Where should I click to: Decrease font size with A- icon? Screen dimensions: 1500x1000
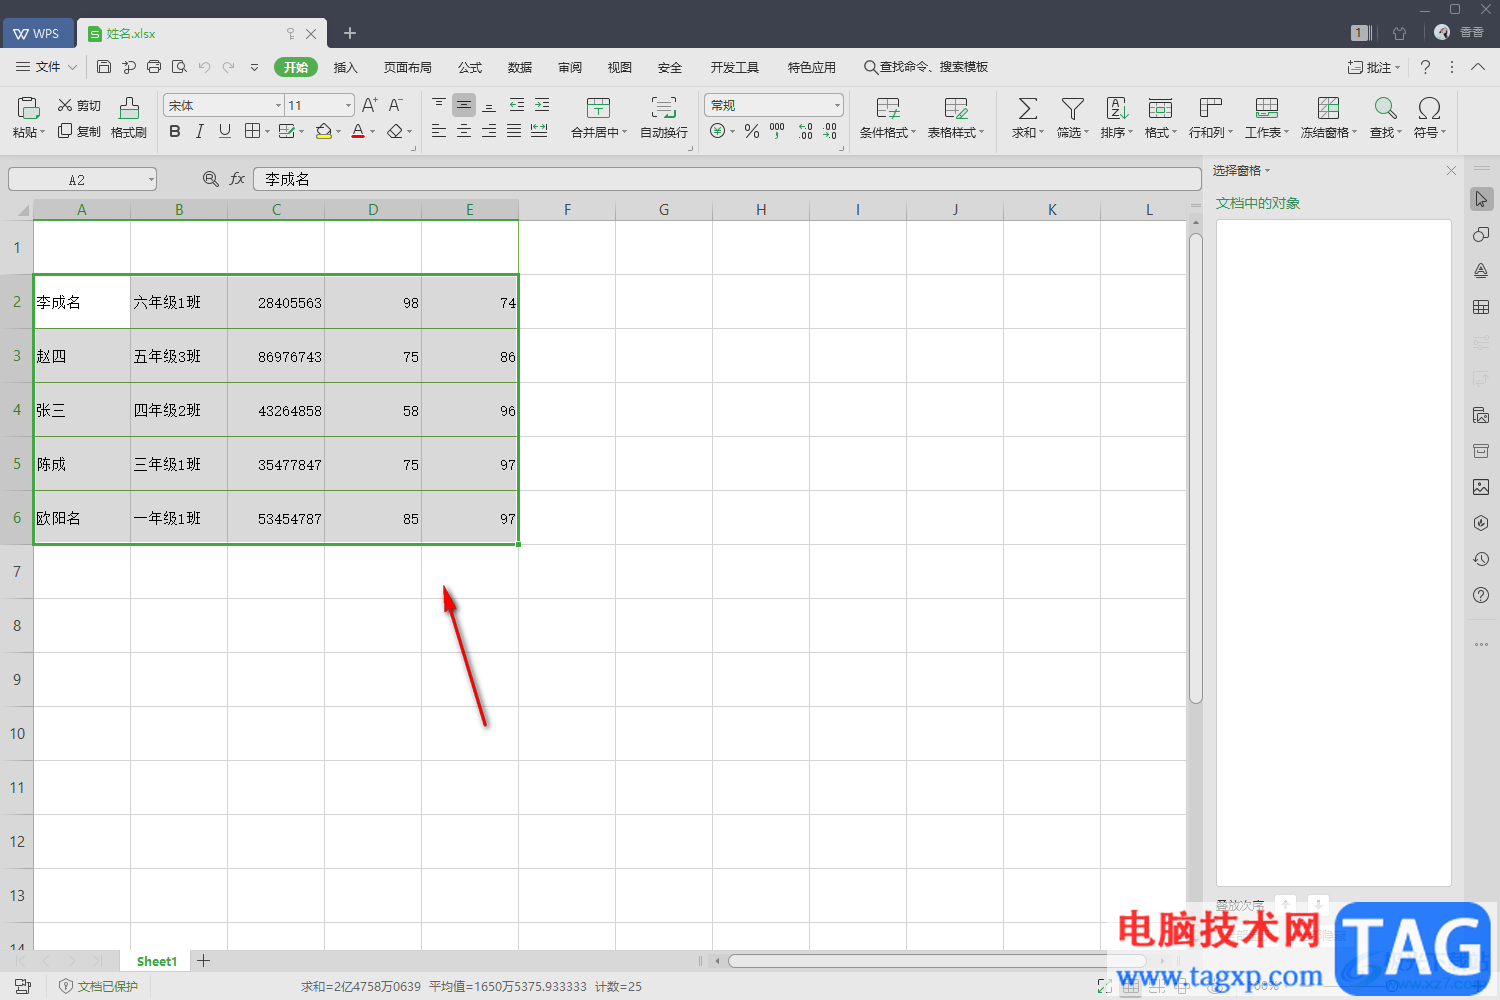[x=395, y=105]
